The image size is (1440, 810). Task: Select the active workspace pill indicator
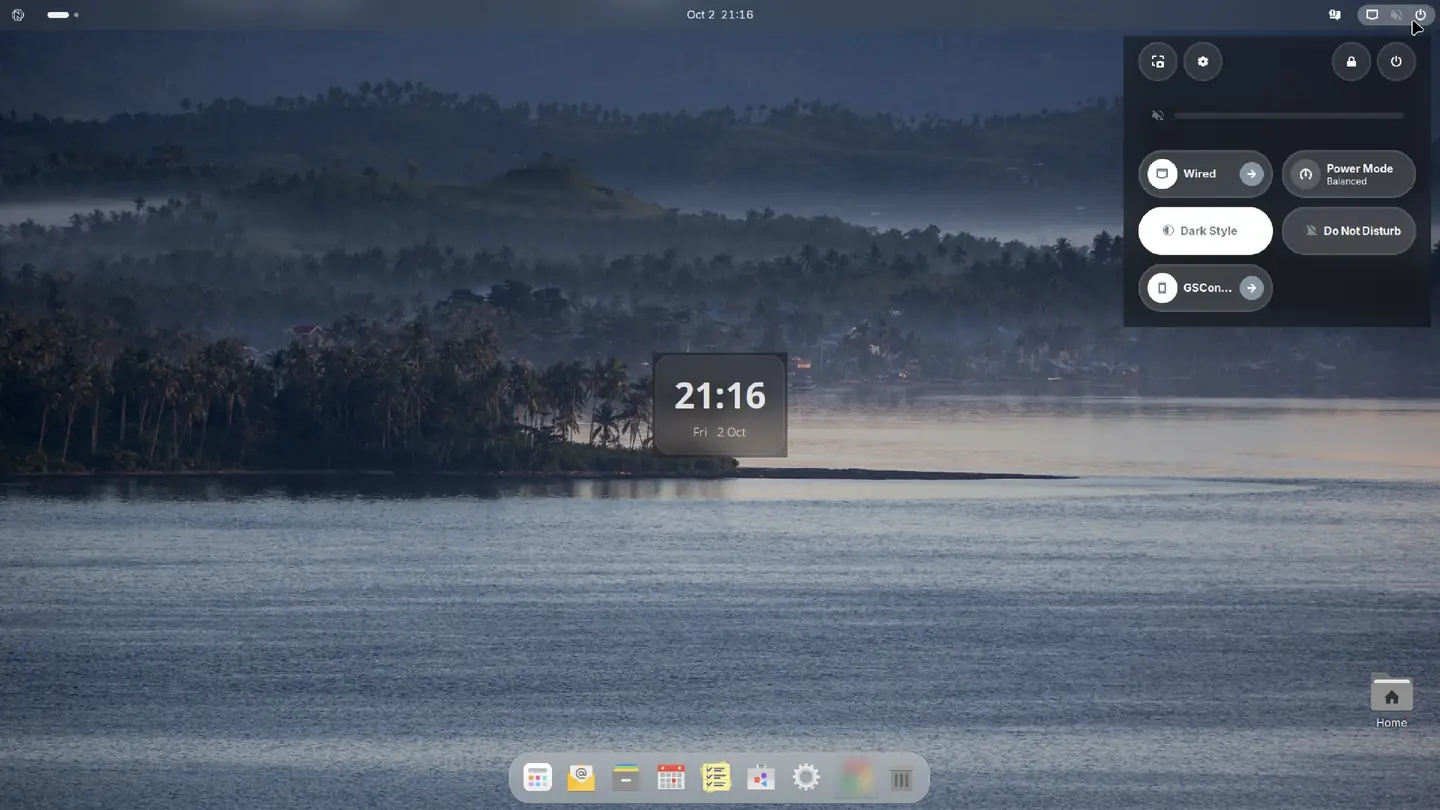click(58, 15)
